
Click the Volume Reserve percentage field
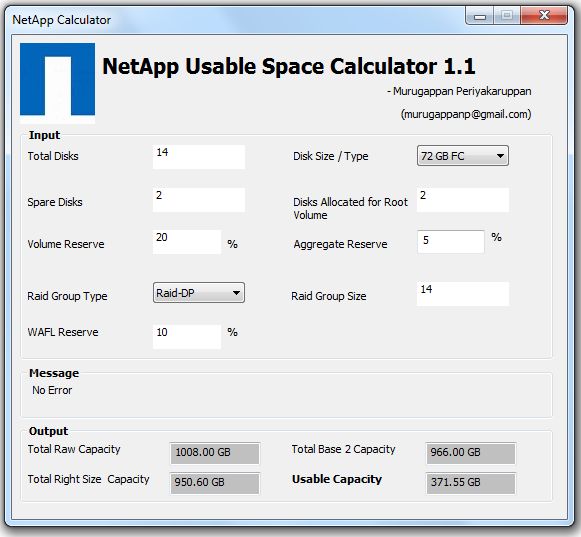pos(187,242)
